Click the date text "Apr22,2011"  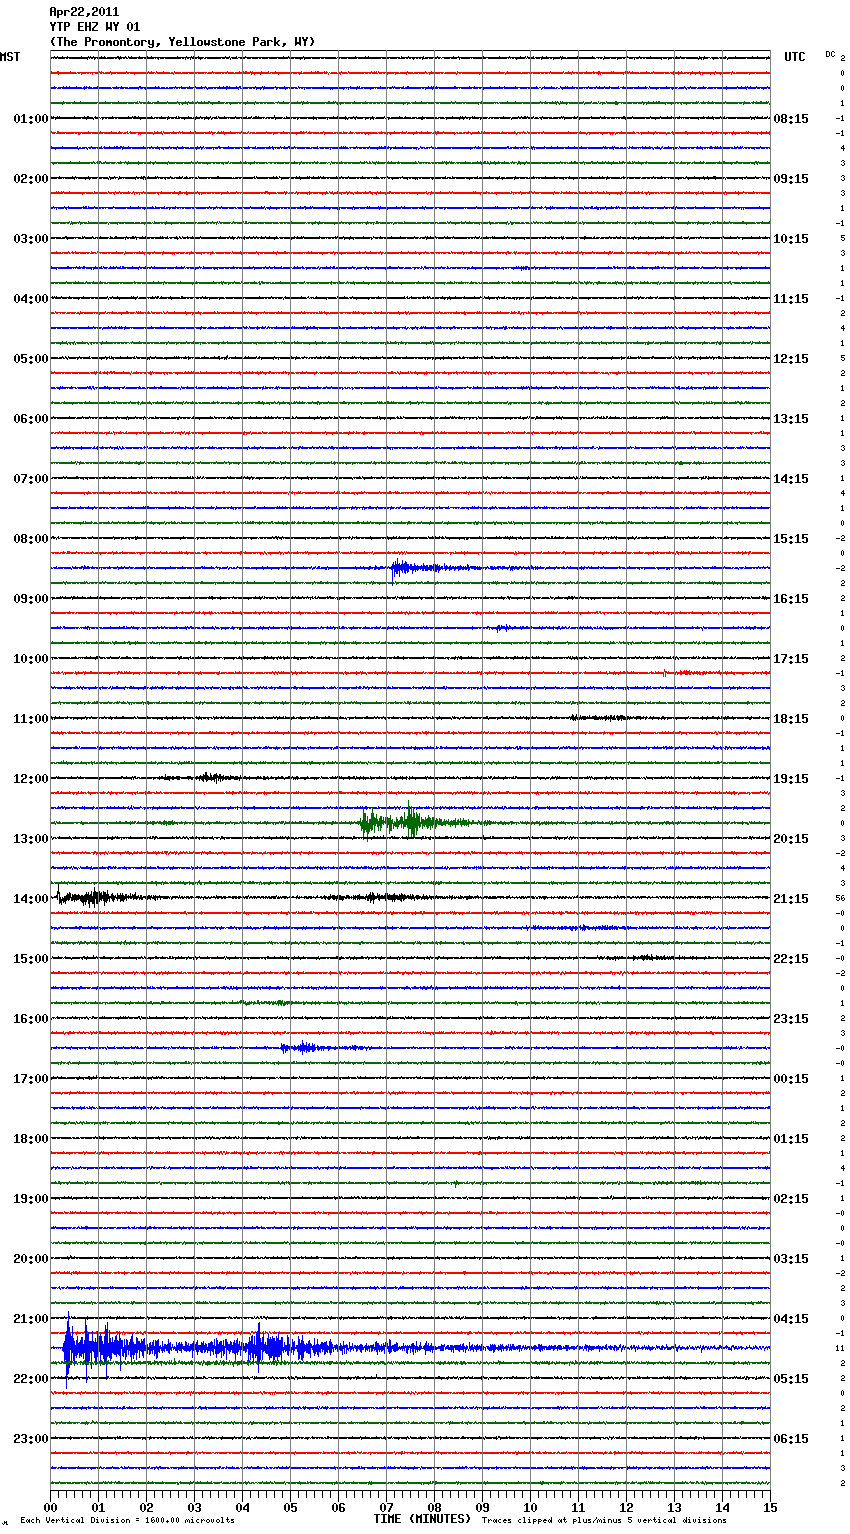(84, 12)
